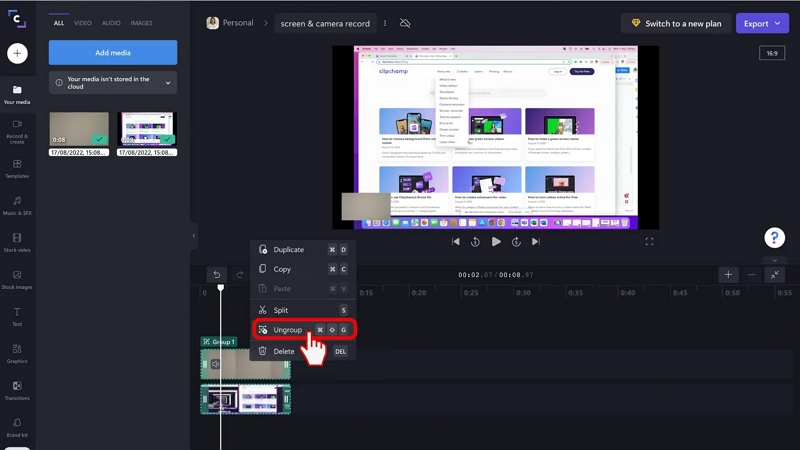The width and height of the screenshot is (800, 450).
Task: Play the video preview
Action: pyautogui.click(x=496, y=242)
